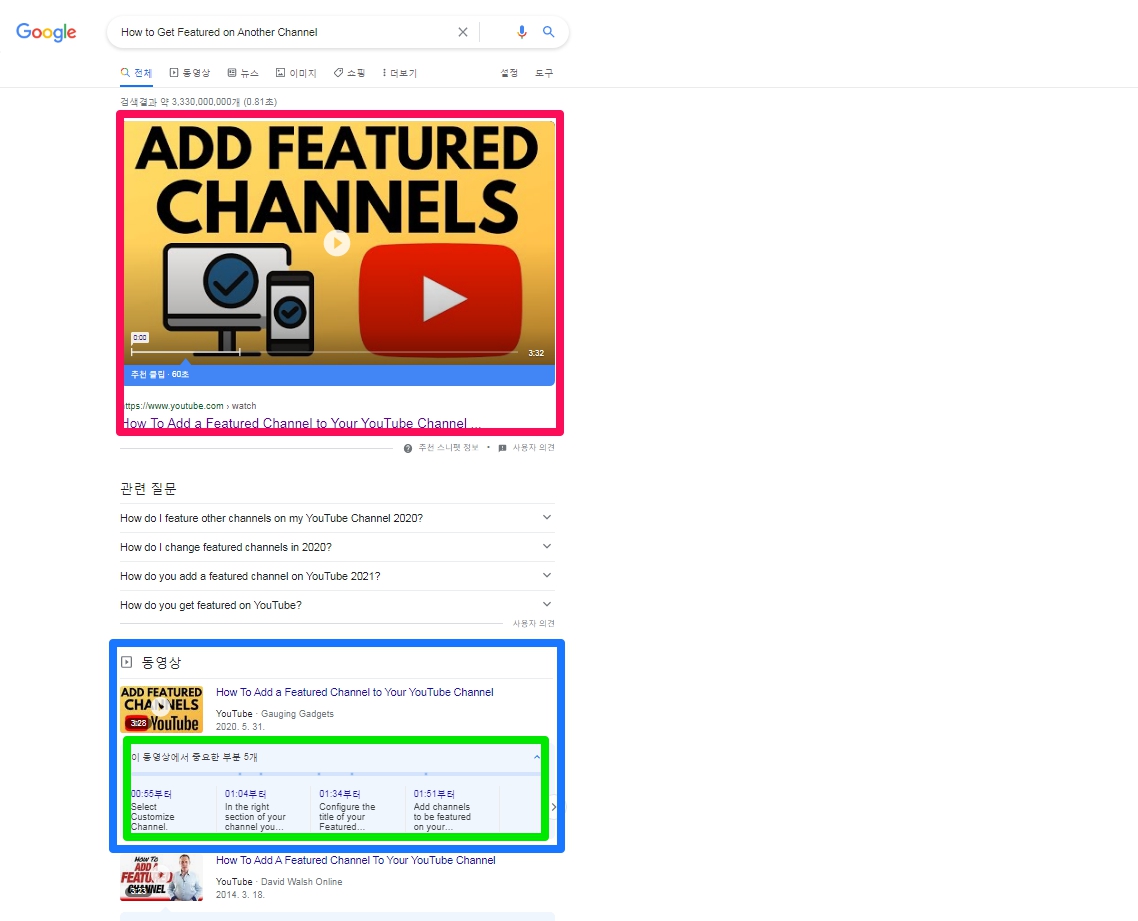The width and height of the screenshot is (1138, 921).
Task: Start voice search with the microphone icon
Action: click(521, 32)
